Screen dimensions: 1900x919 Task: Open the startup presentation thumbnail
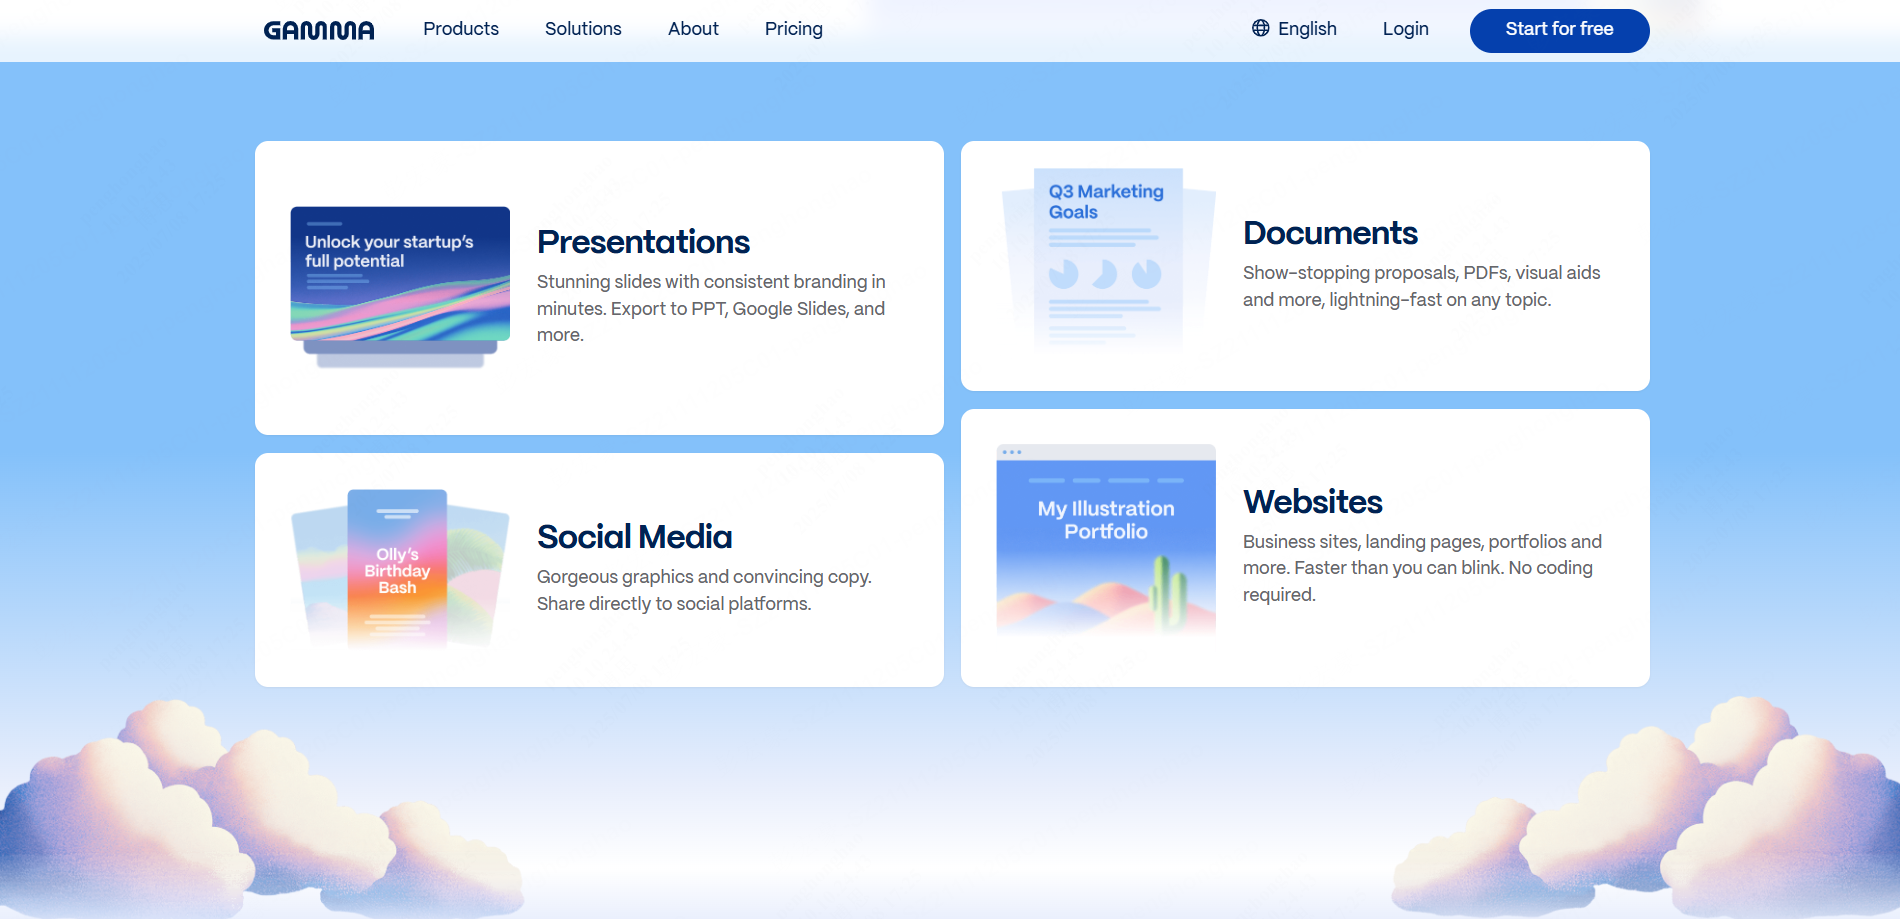coord(400,287)
